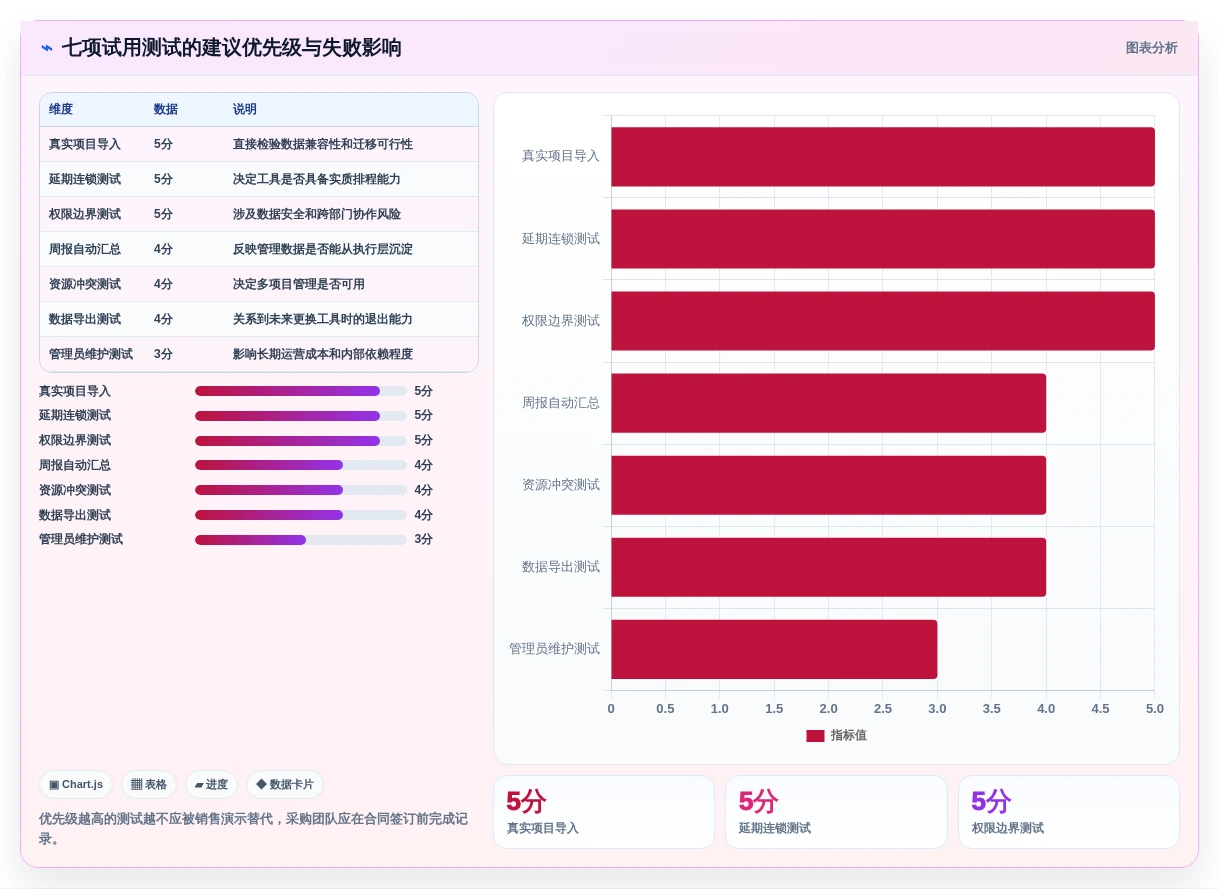1219x889 pixels.
Task: Click the 数据 column header
Action: [166, 109]
